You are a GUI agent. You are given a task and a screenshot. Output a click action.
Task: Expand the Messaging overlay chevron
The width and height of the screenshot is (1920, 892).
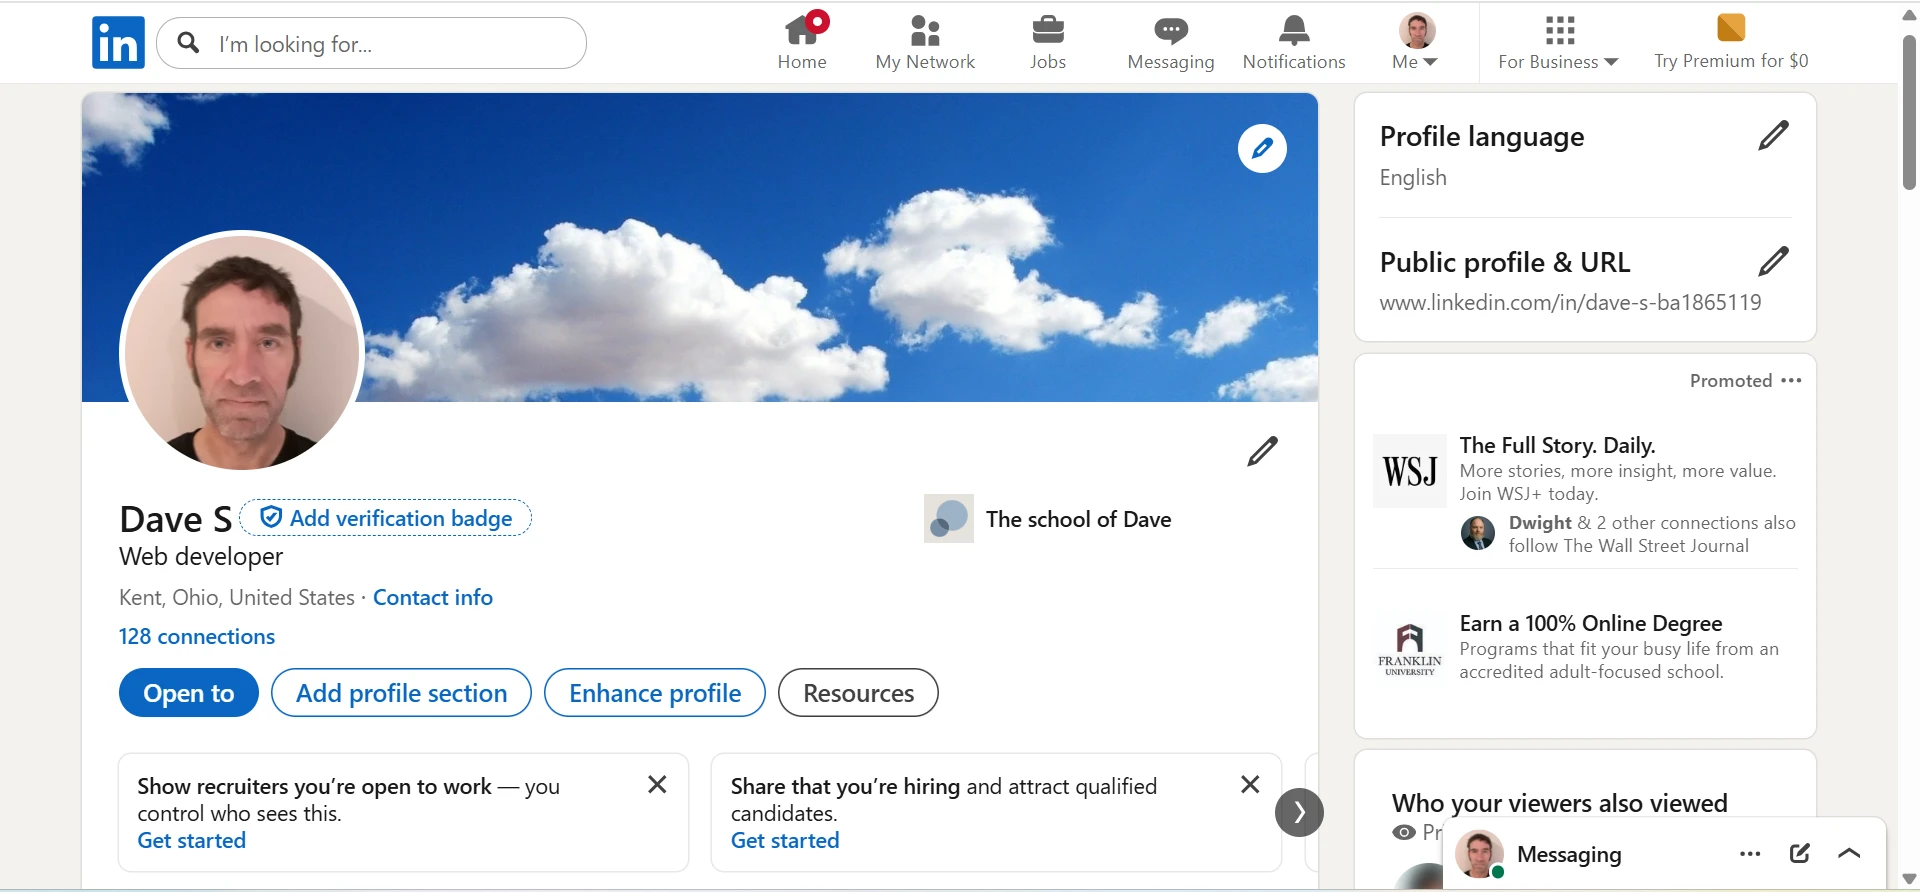click(1849, 853)
